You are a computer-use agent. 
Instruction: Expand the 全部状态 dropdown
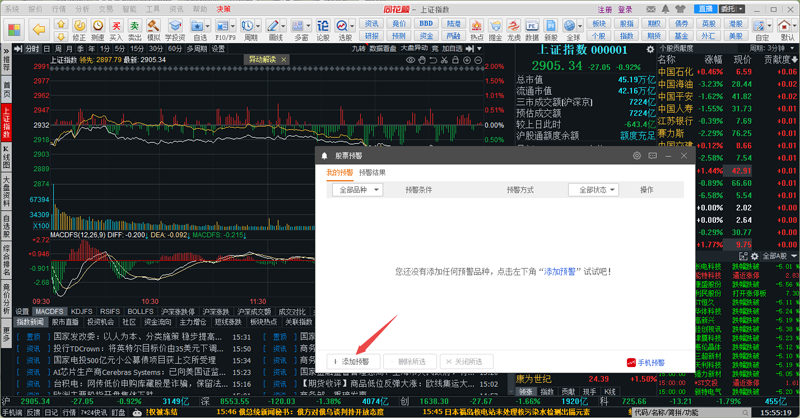pos(593,190)
